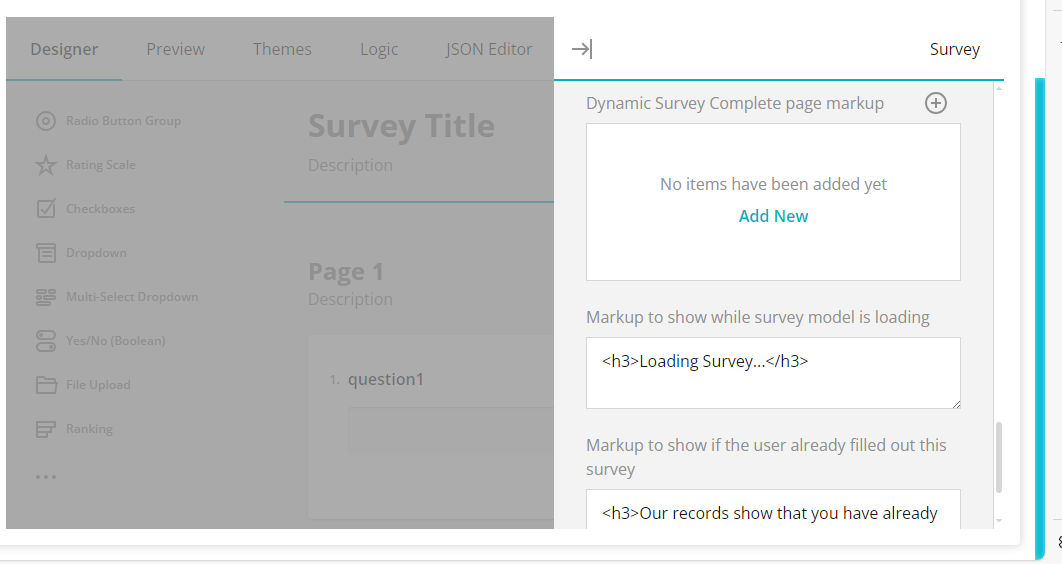Viewport: 1062px width, 564px height.
Task: Open the Themes tab
Action: 282,49
